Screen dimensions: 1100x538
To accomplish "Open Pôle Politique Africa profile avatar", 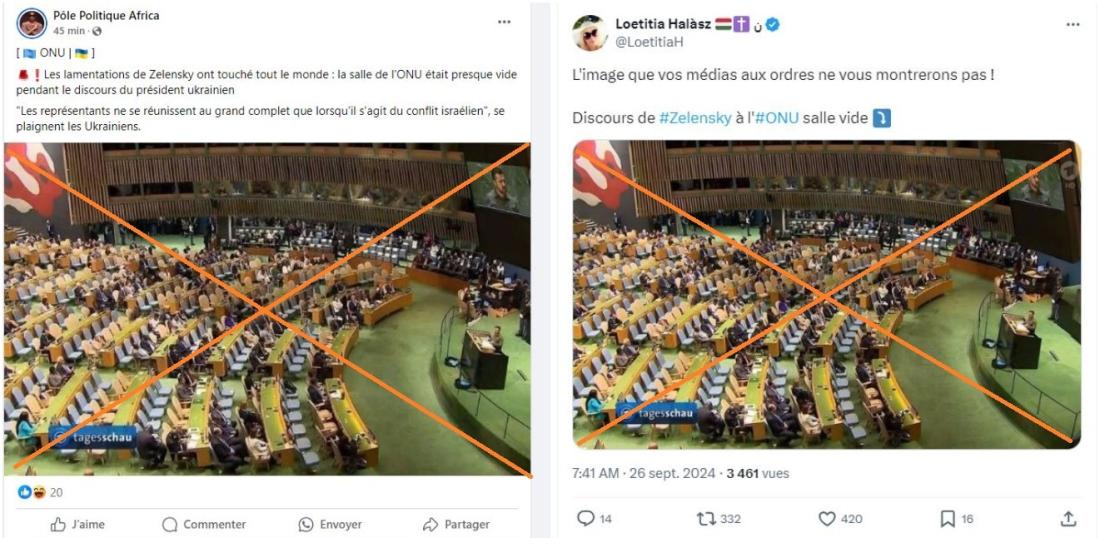I will click(32, 23).
